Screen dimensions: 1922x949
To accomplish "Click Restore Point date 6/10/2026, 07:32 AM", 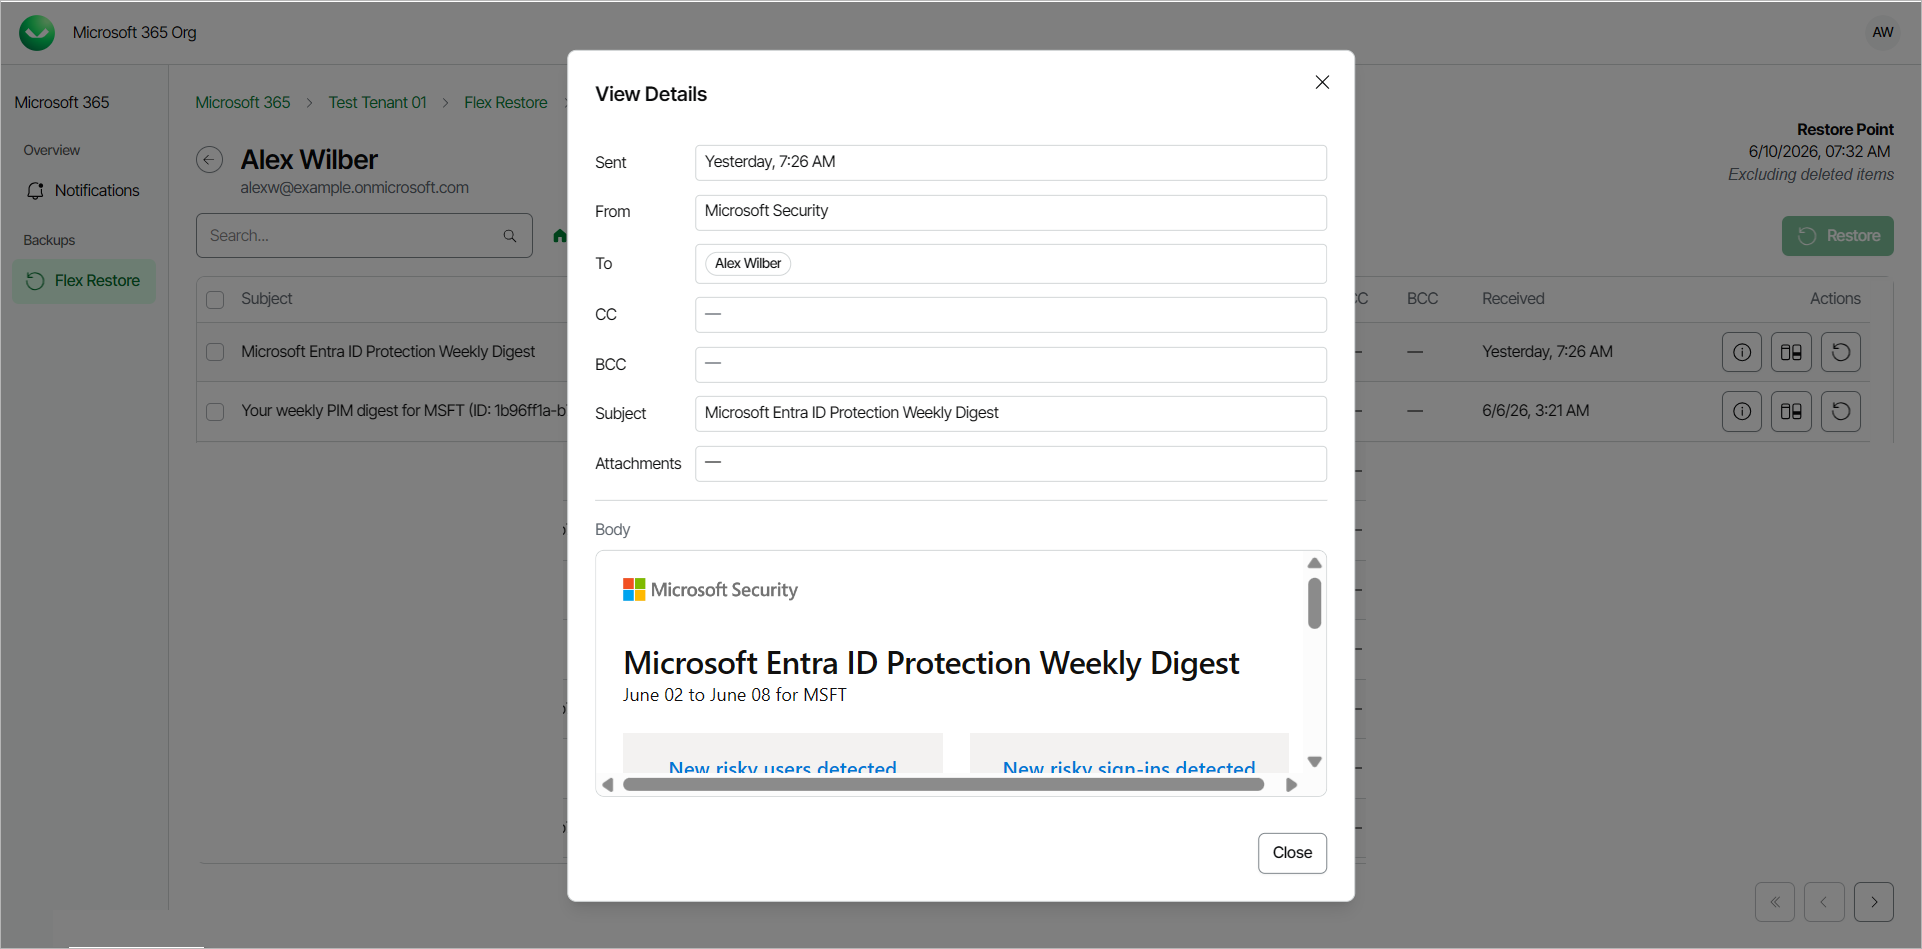I will (1820, 152).
